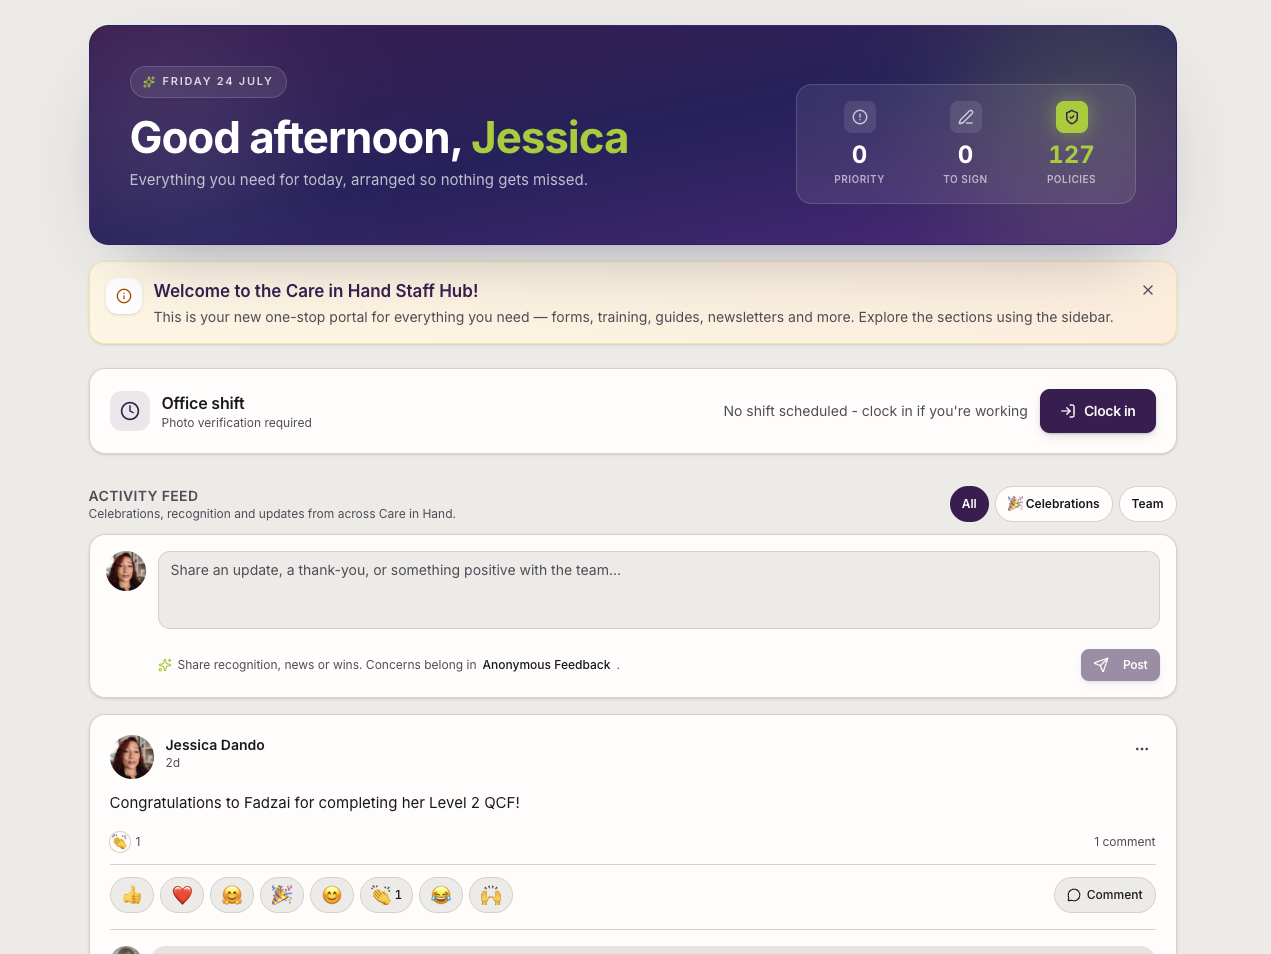View the 1 comment link

(1124, 842)
